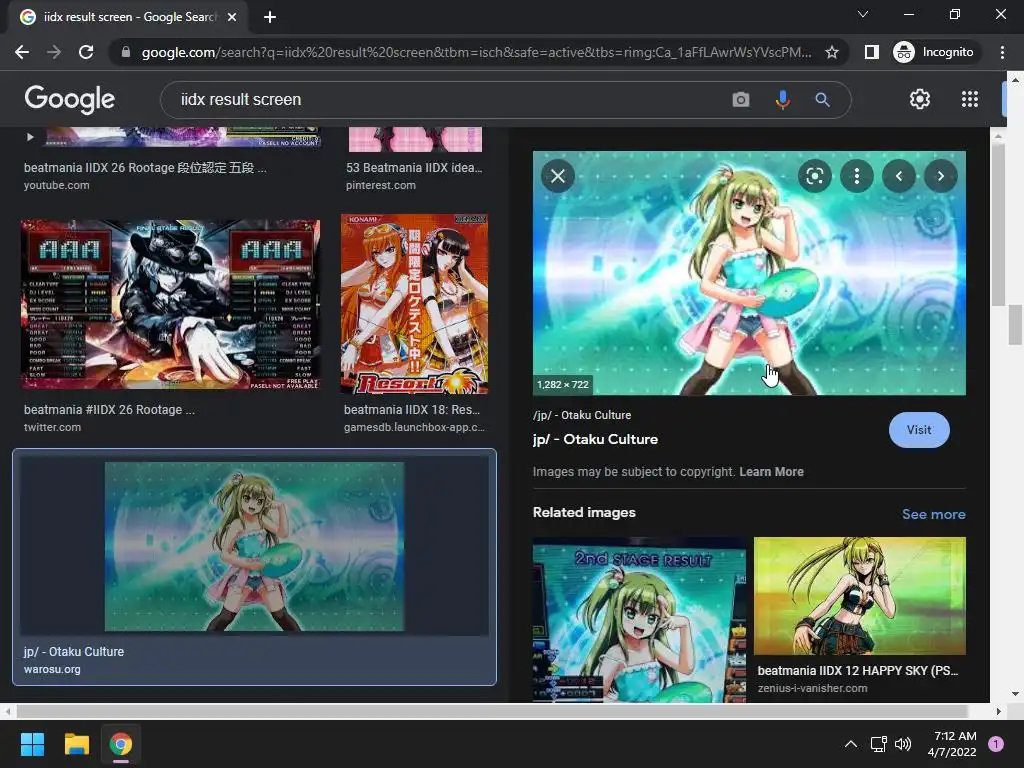This screenshot has width=1024, height=768.
Task: Start voice search with the microphone
Action: [x=782, y=99]
